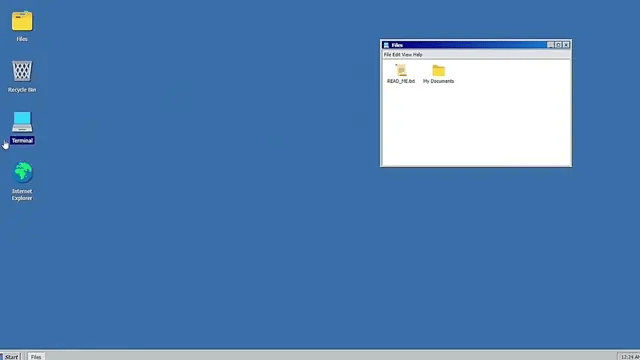Open the Help menu

click(x=418, y=55)
